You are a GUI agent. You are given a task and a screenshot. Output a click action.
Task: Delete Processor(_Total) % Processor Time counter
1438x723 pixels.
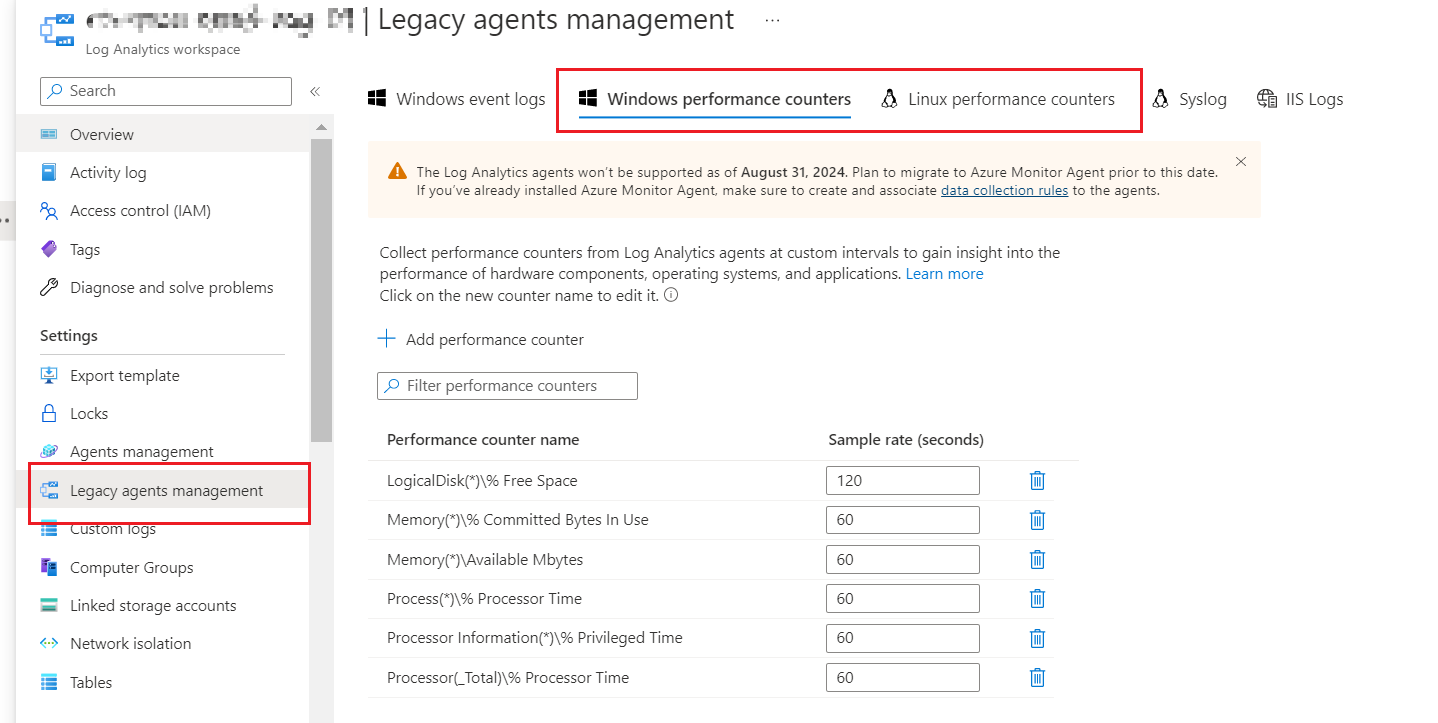pos(1037,678)
